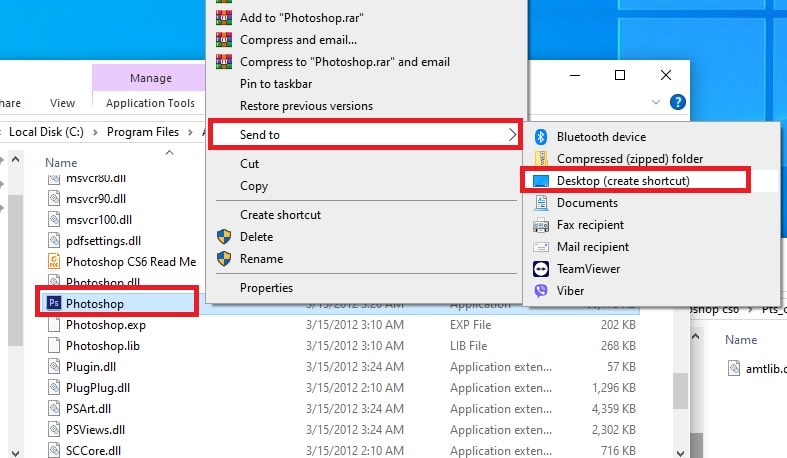Open the View ribbon tab
787x458 pixels.
pos(62,103)
